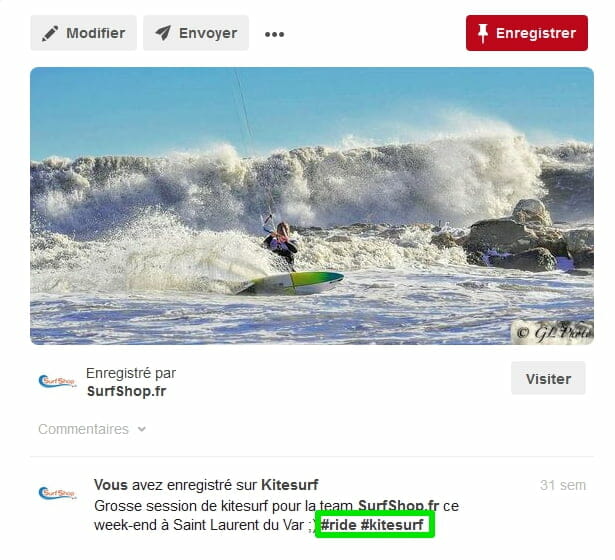
Task: Click the #ride hashtag
Action: [x=338, y=525]
